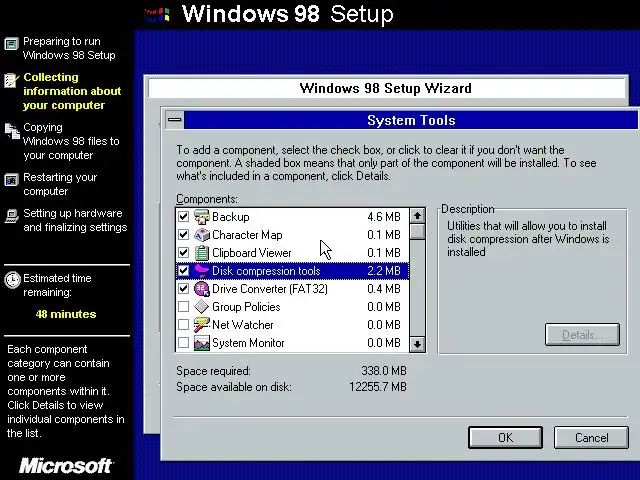
Task: Click the Preparing to run Setup step icon
Action: [x=11, y=43]
